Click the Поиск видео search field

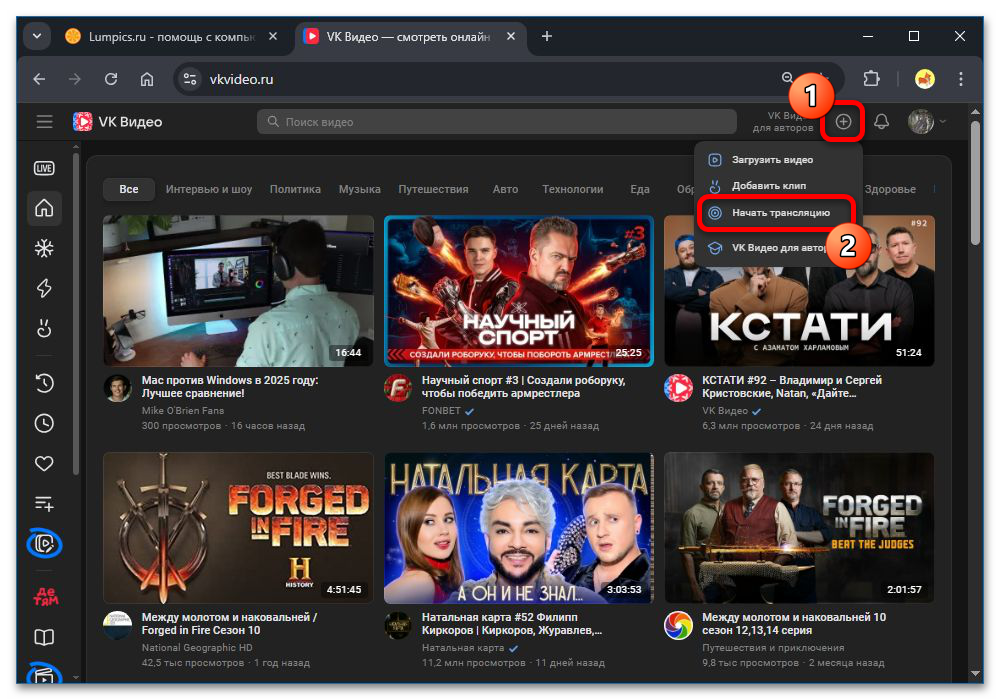(x=497, y=122)
